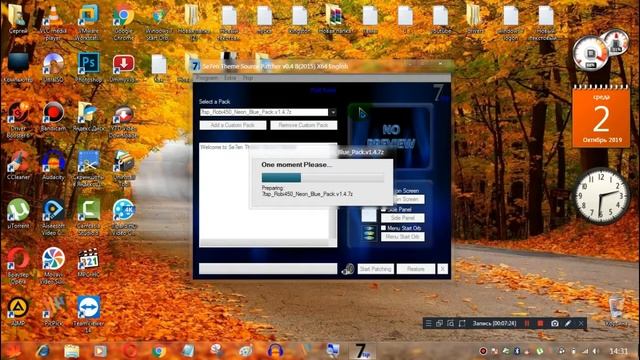Viewport: 640px width, 360px height.
Task: Open VLC media player desktop shortcut
Action: [x=53, y=23]
